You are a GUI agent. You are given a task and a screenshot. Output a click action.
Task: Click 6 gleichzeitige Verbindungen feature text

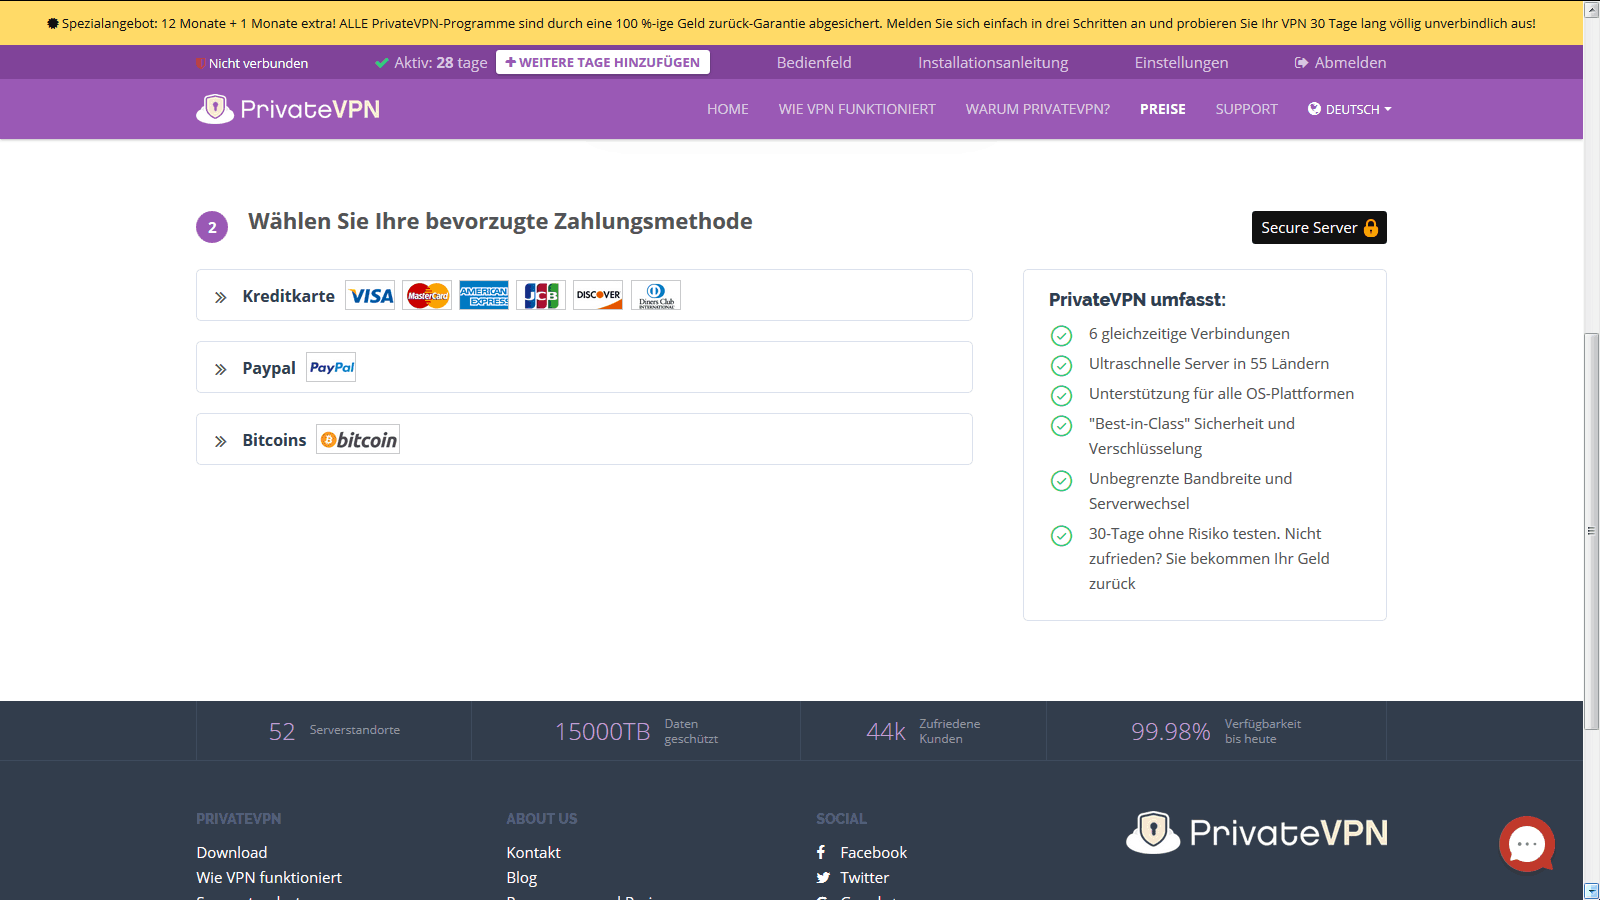(1189, 333)
